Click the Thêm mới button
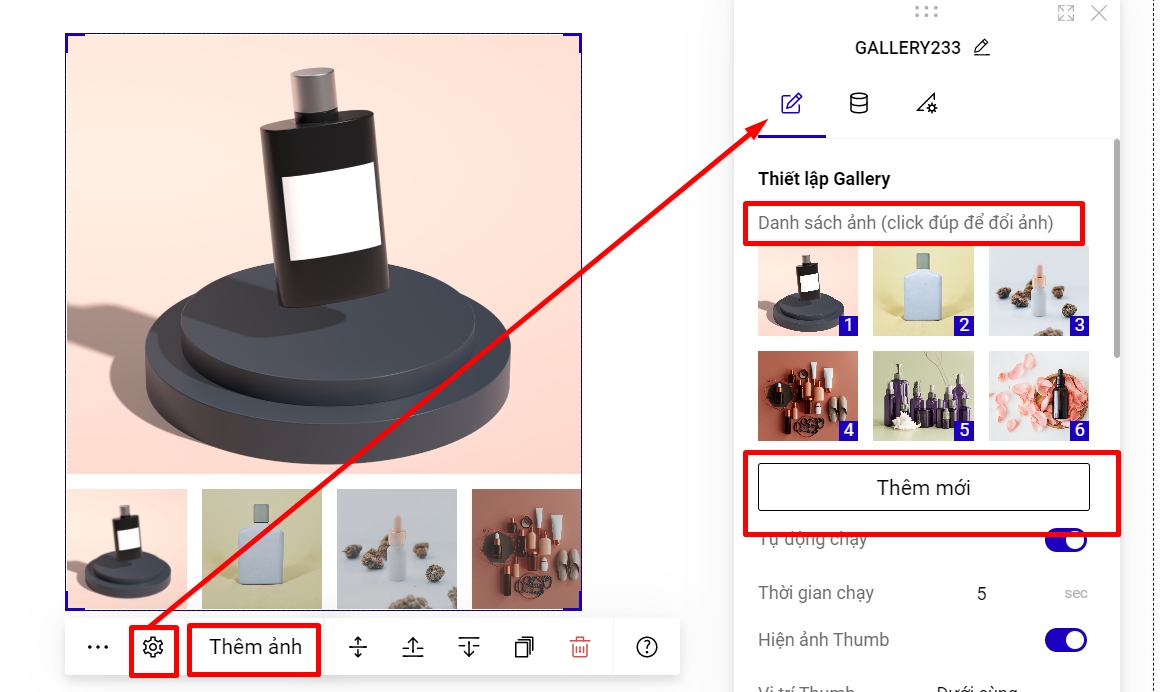Viewport: 1174px width, 692px height. tap(923, 488)
